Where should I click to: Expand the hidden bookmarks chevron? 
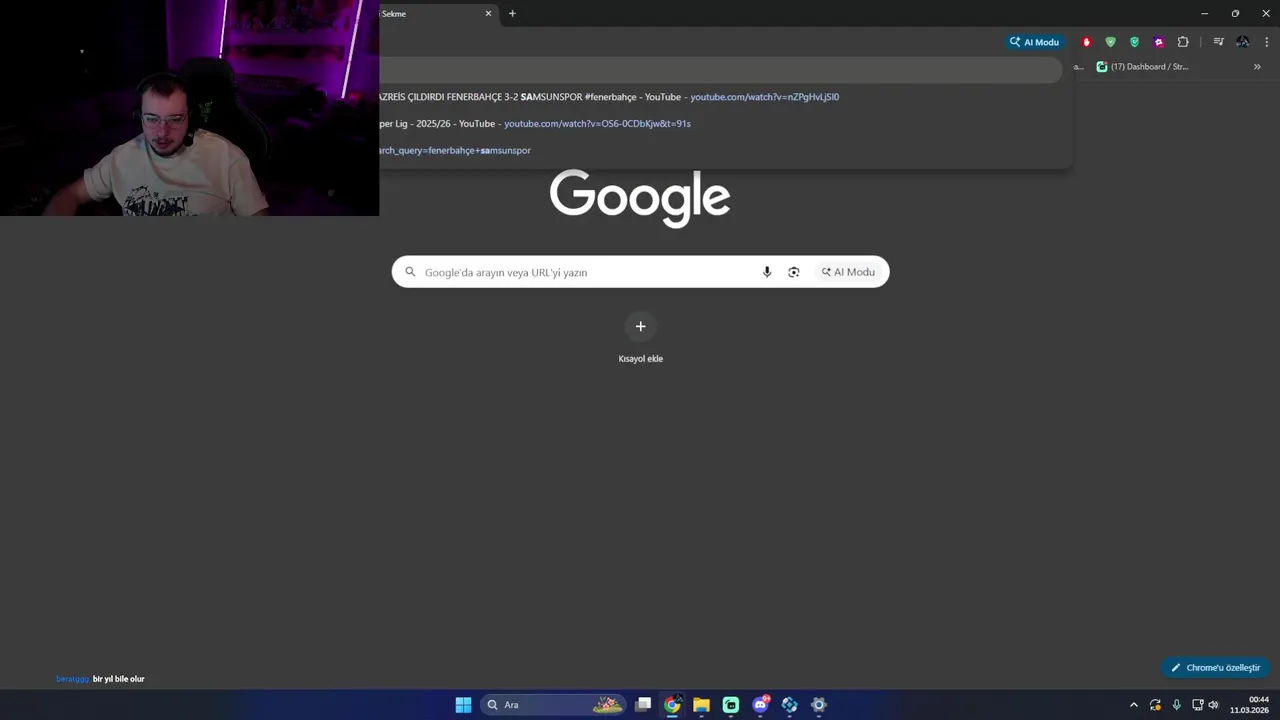[1257, 67]
